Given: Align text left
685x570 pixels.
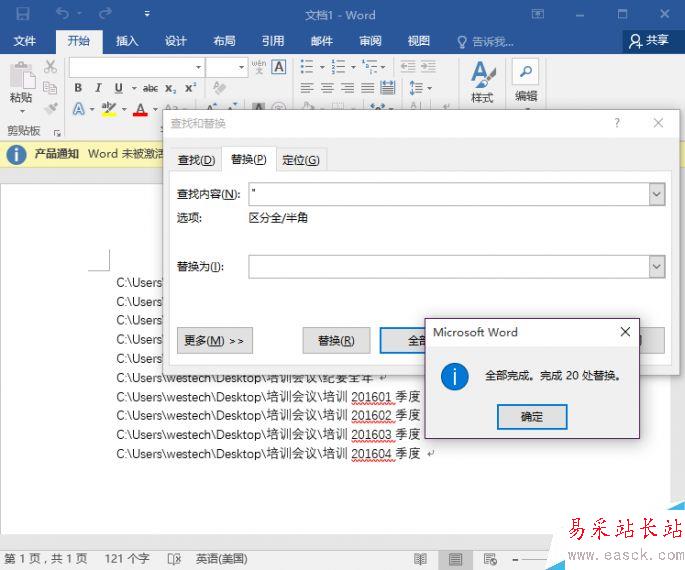Looking at the screenshot, I should (x=307, y=88).
